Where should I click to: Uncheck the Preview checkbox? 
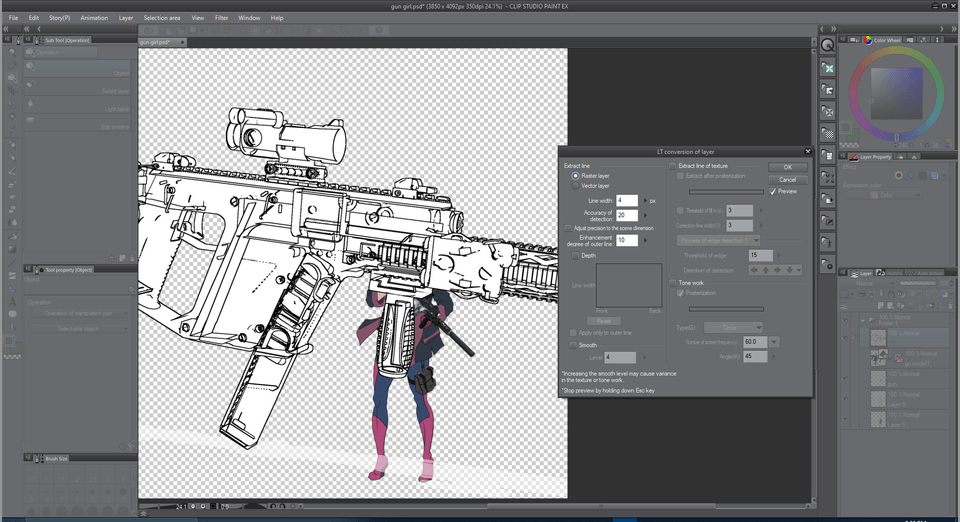pos(772,191)
